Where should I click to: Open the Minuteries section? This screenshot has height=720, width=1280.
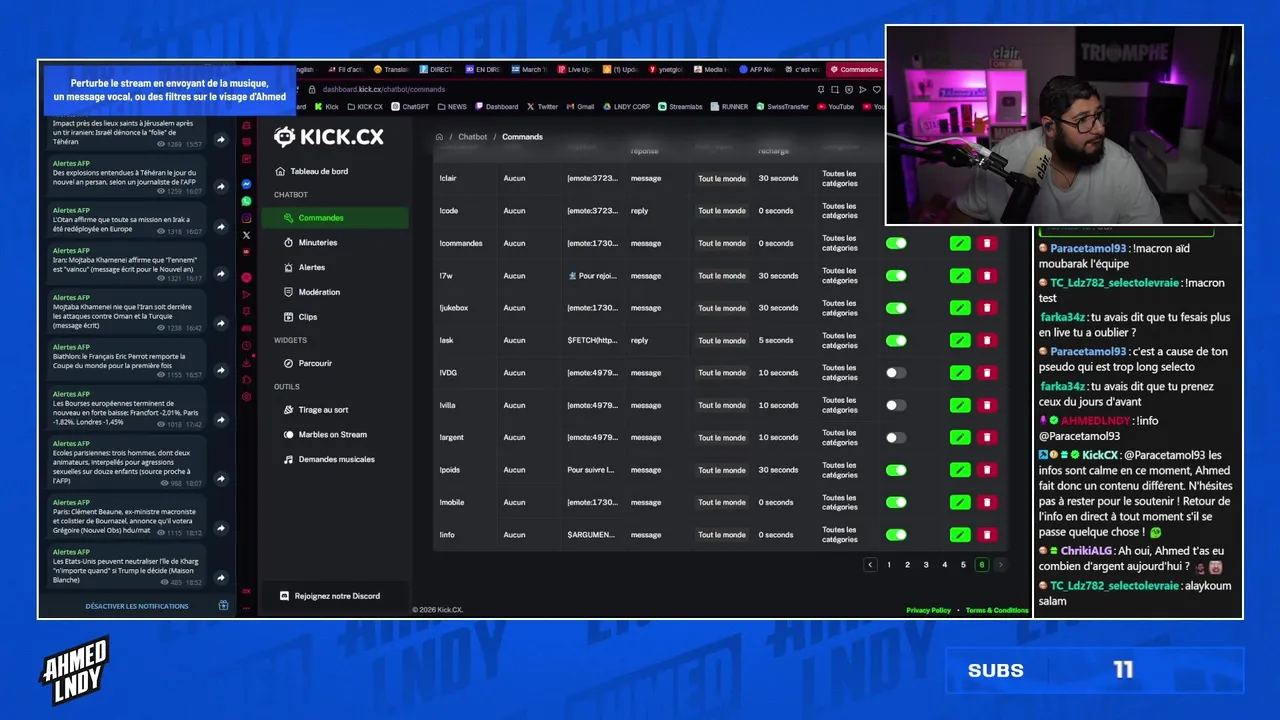335,243
